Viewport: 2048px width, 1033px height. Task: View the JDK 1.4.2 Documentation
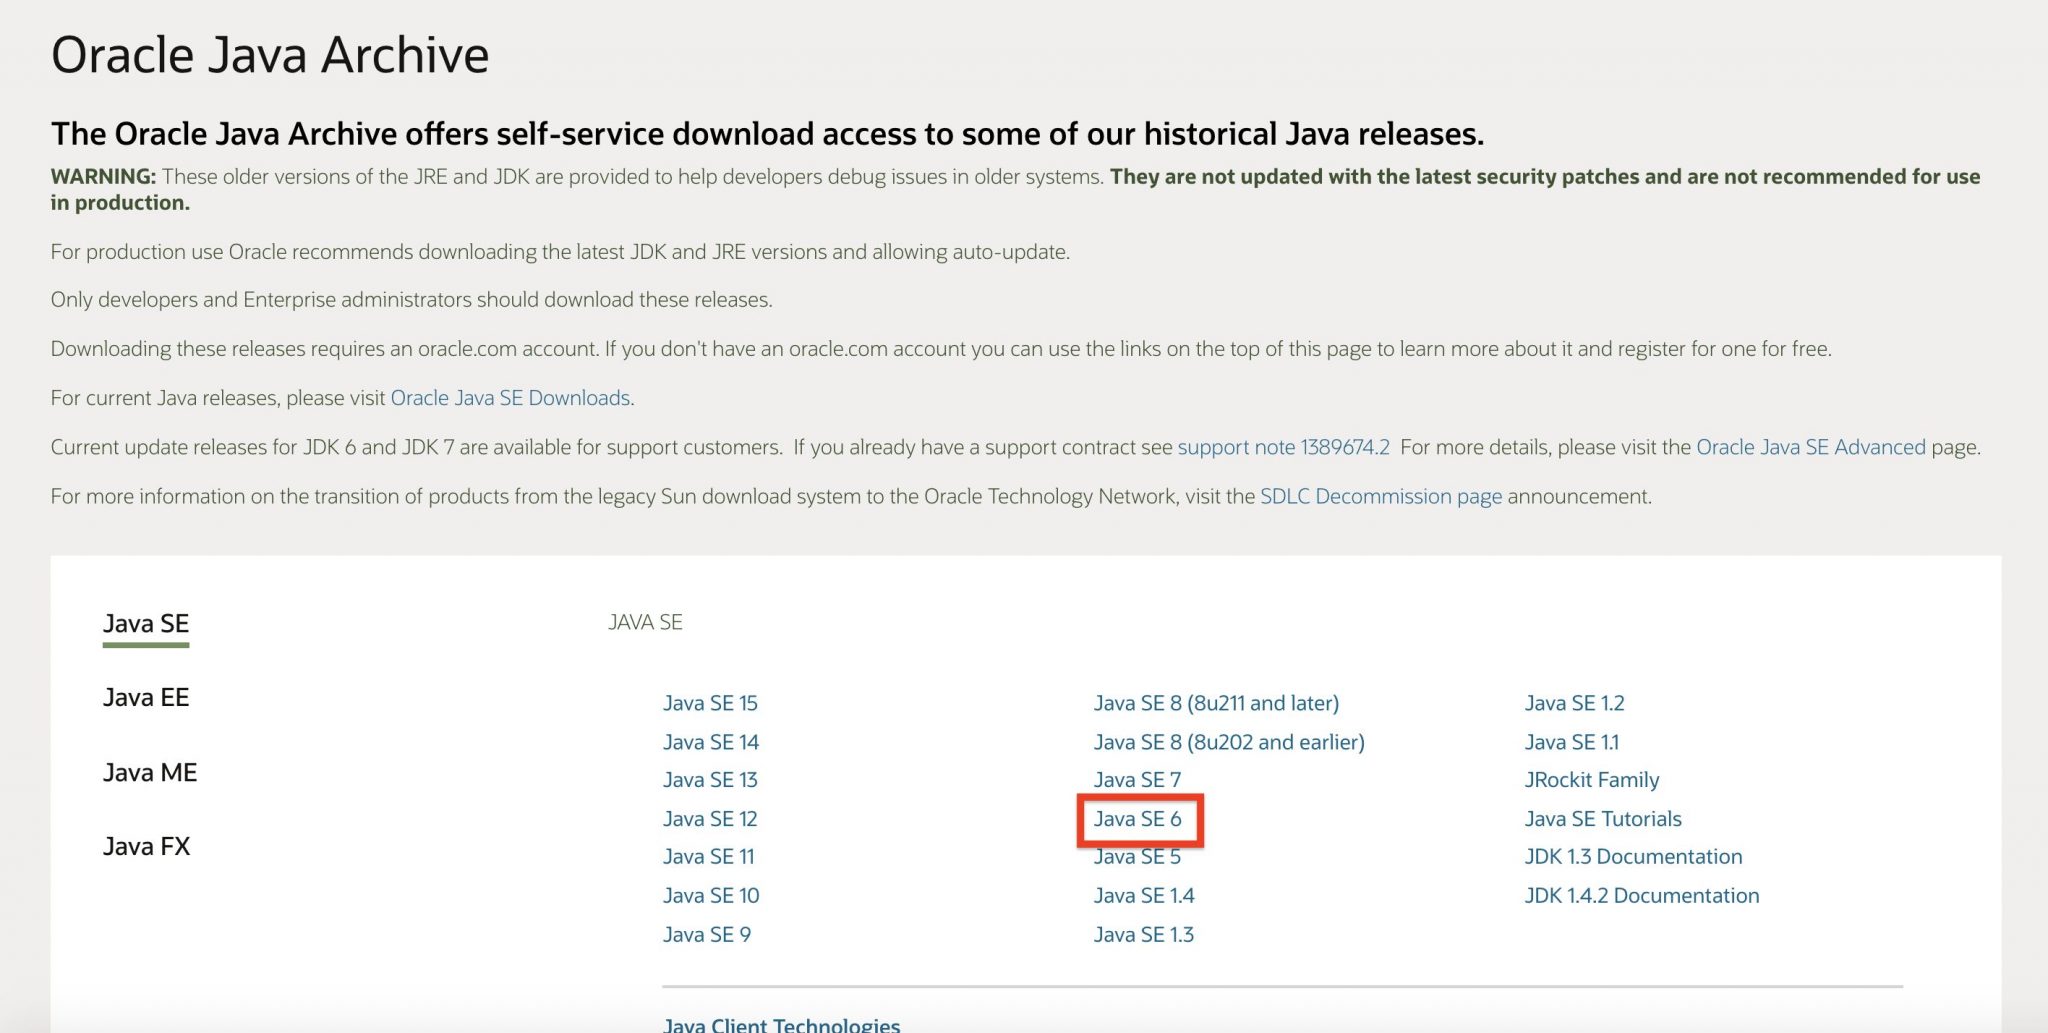tap(1640, 895)
